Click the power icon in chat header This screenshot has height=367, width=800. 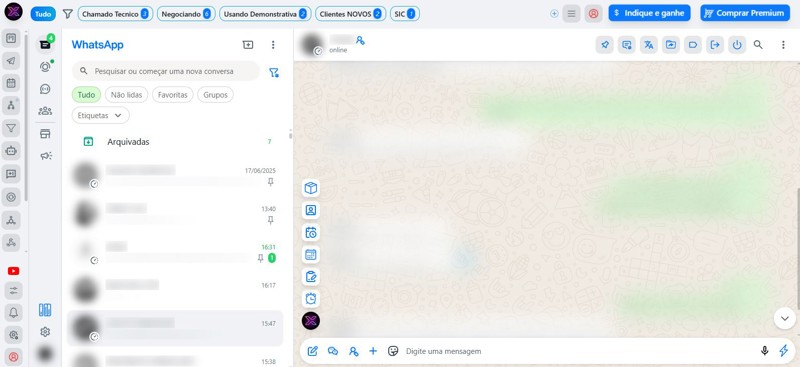pos(737,45)
